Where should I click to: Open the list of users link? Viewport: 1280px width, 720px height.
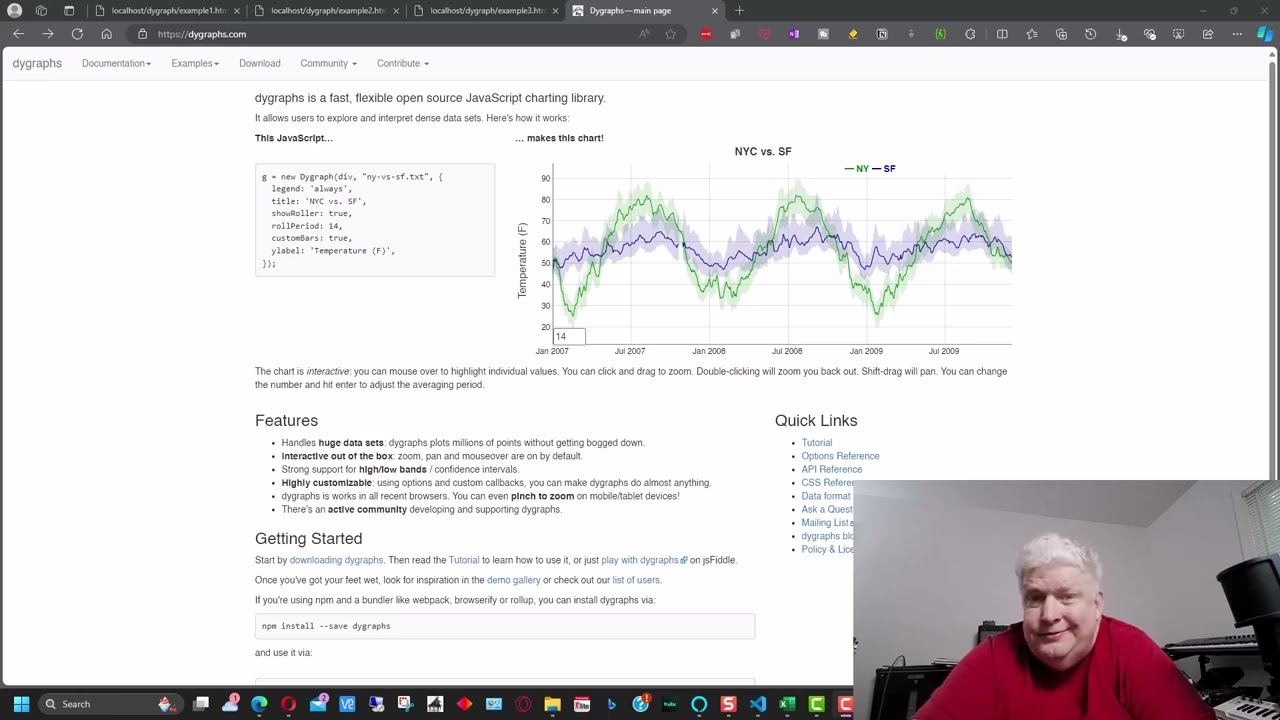click(636, 580)
